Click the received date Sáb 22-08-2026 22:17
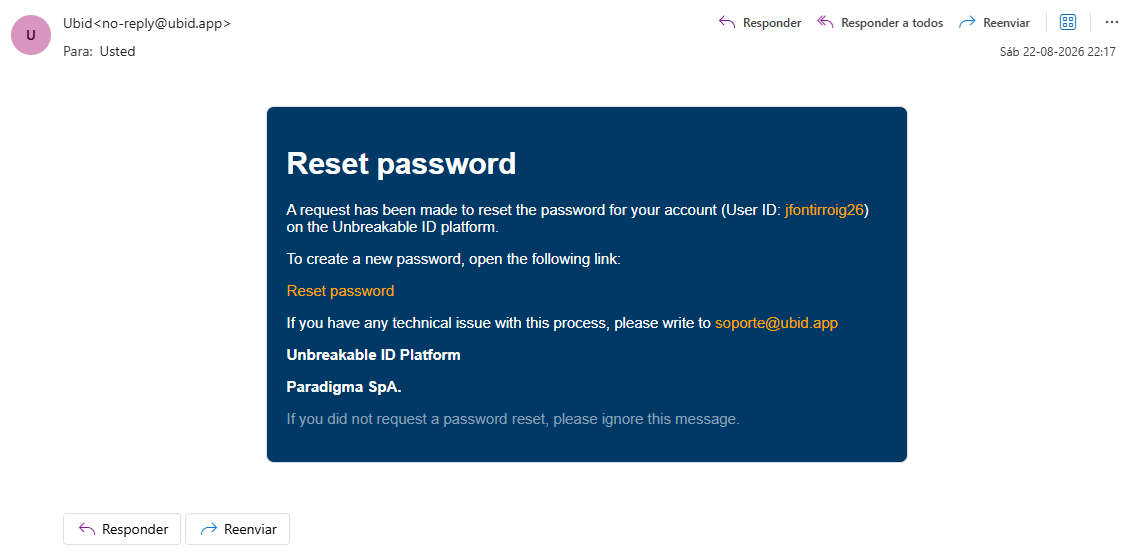The height and width of the screenshot is (557, 1137). click(1057, 52)
